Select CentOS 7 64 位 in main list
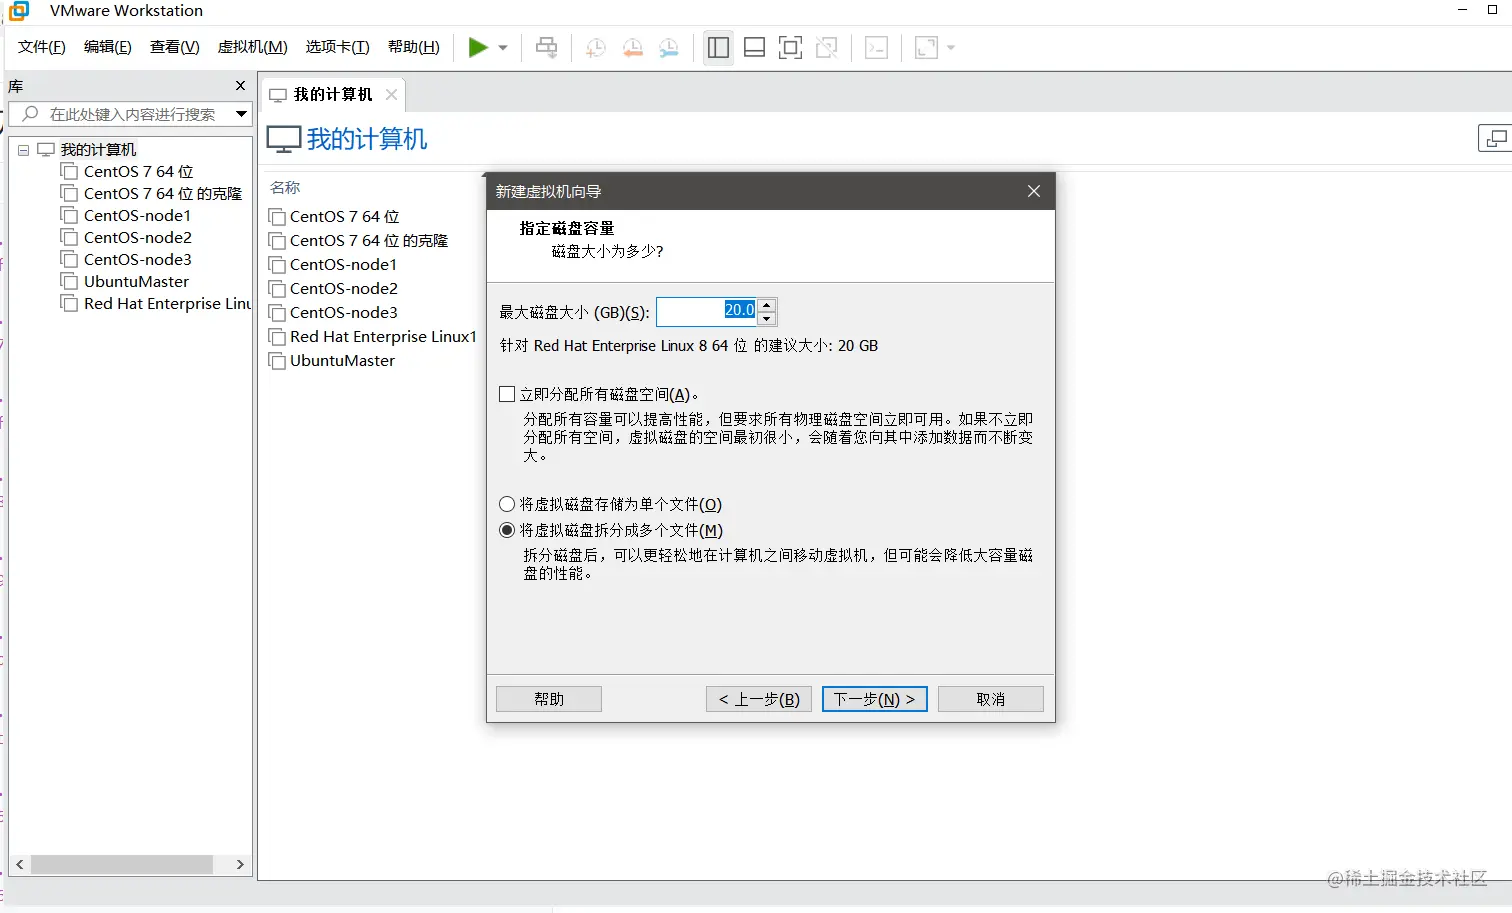The width and height of the screenshot is (1512, 913). tap(344, 217)
